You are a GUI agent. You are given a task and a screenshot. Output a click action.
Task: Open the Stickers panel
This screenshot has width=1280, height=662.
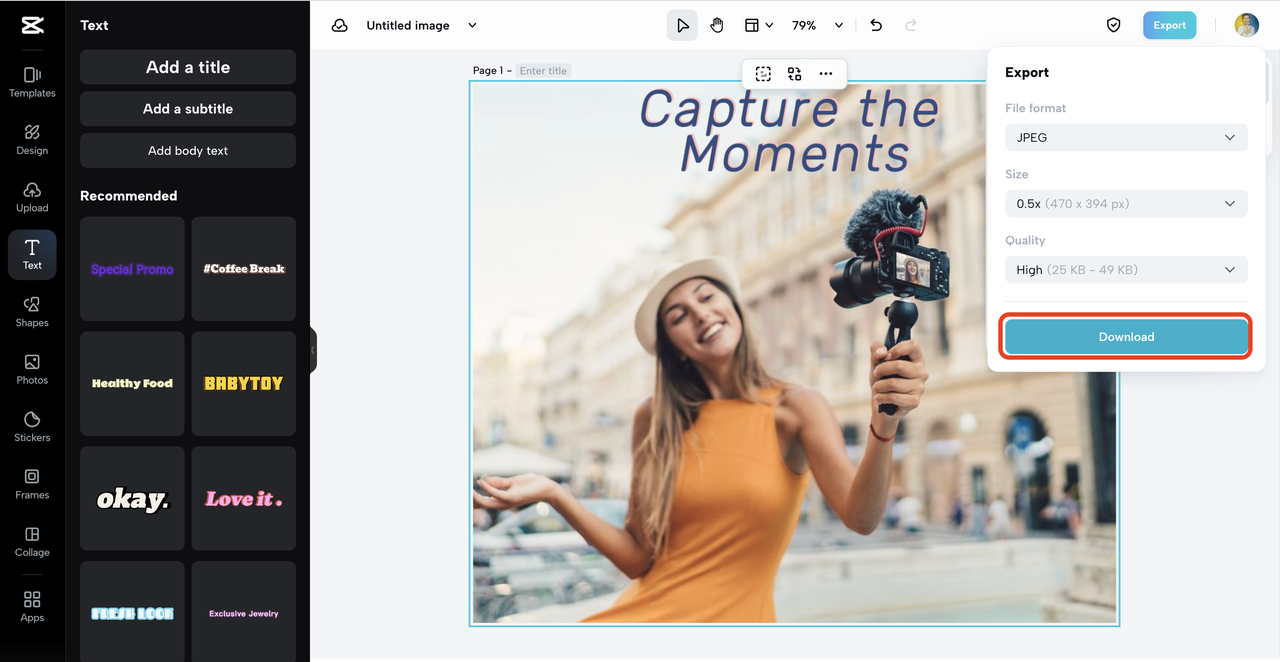pyautogui.click(x=32, y=426)
